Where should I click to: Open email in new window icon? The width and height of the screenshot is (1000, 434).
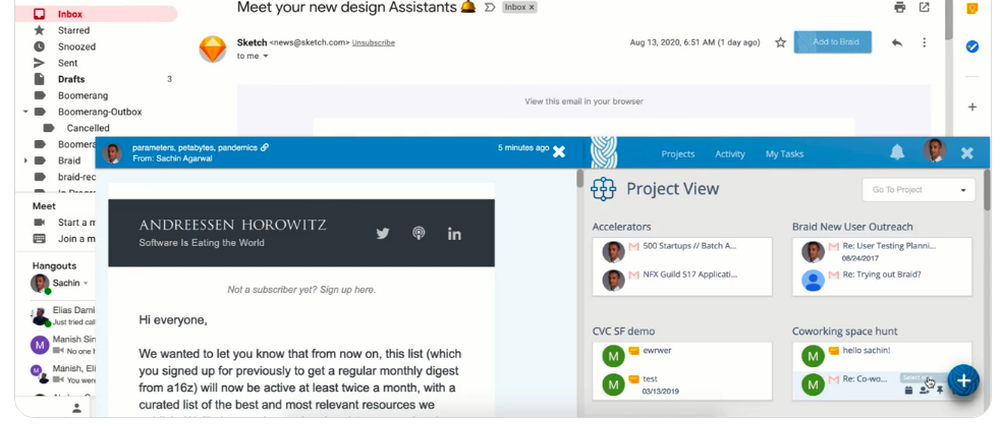point(924,8)
